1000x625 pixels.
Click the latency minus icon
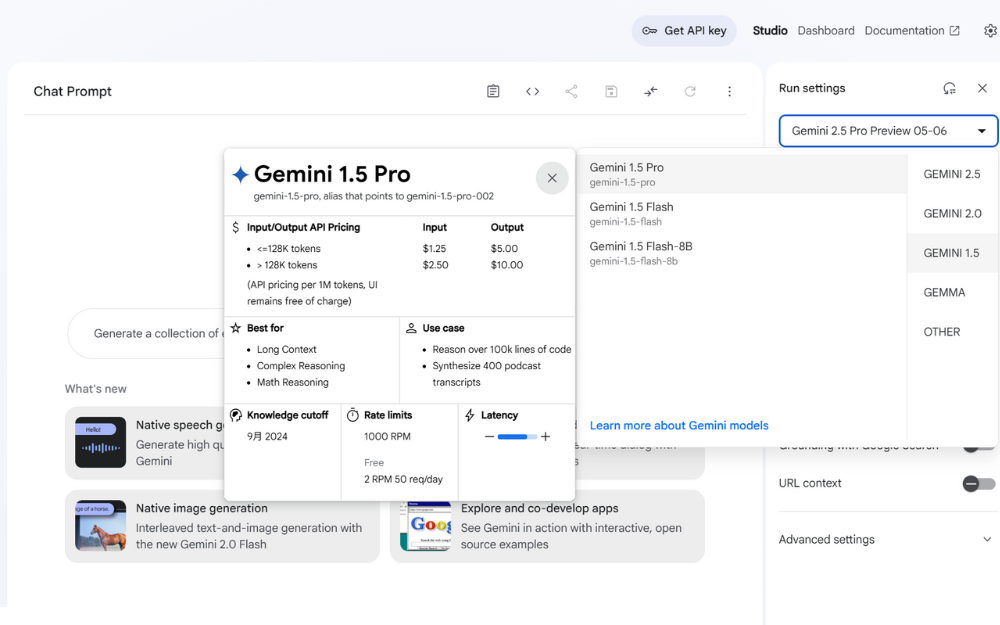(x=489, y=437)
